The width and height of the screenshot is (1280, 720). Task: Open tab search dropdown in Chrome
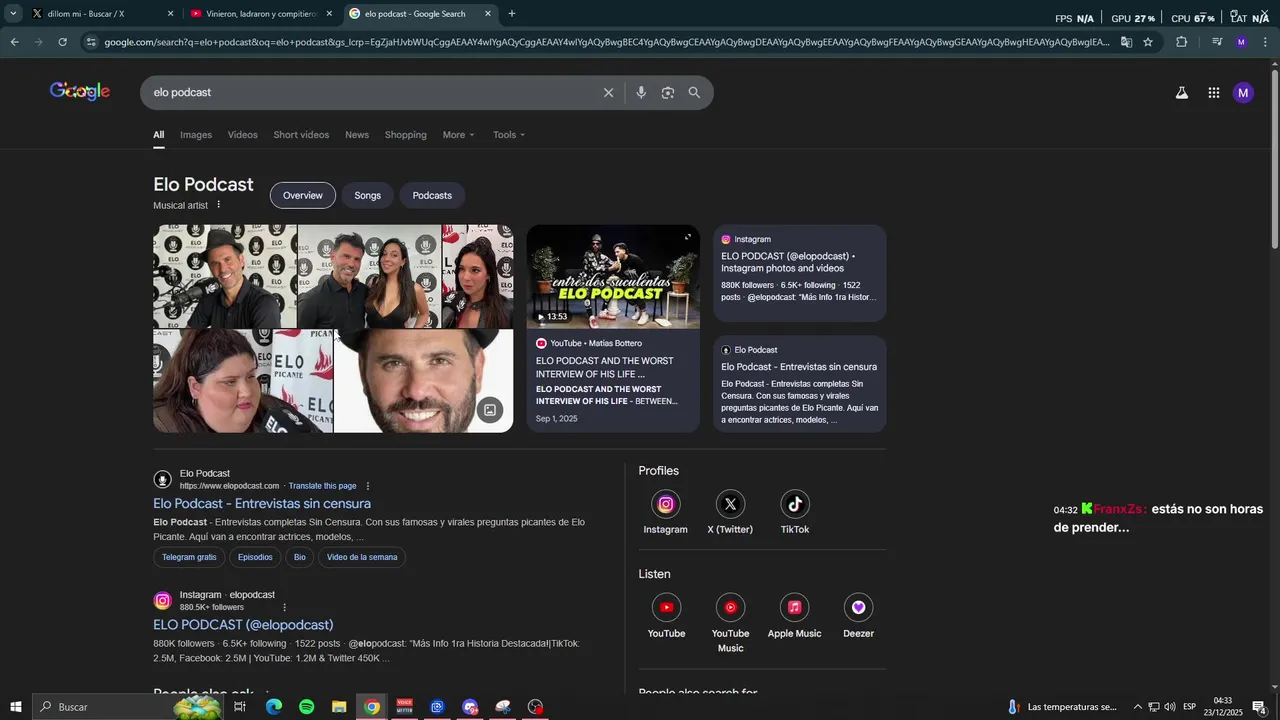(x=13, y=14)
